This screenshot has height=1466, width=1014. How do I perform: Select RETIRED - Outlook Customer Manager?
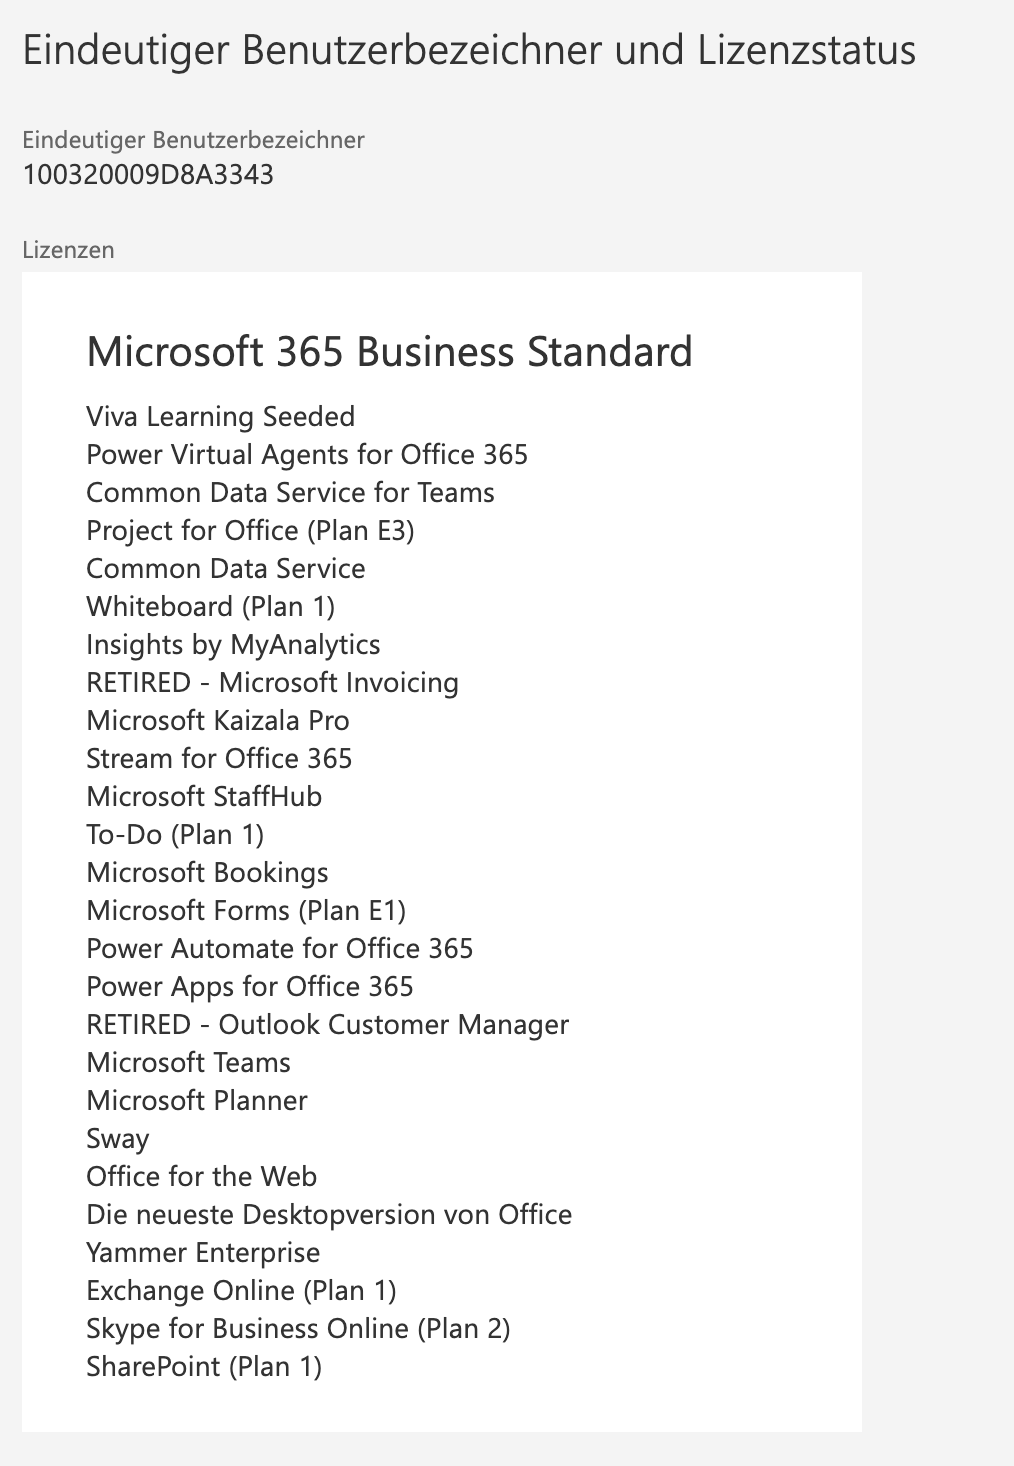[328, 1025]
